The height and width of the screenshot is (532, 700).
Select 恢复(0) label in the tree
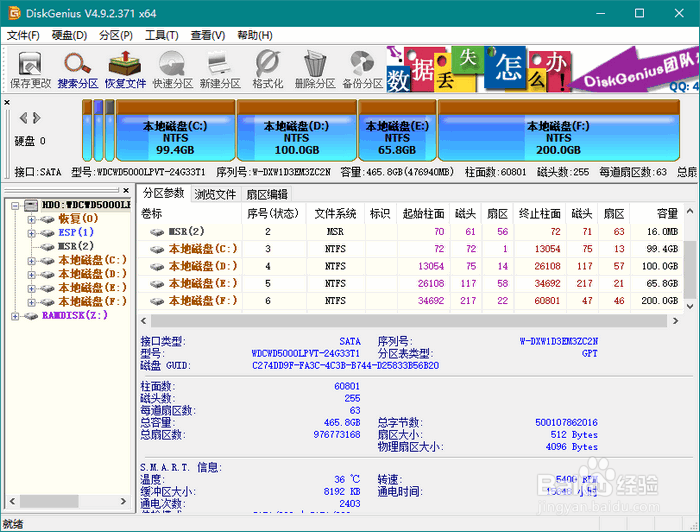point(78,219)
